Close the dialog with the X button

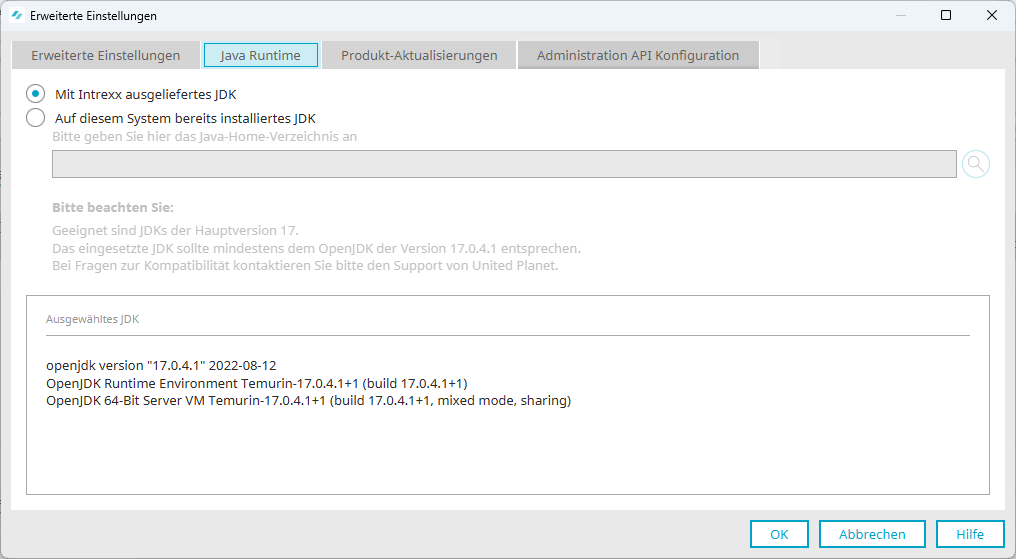tap(991, 16)
